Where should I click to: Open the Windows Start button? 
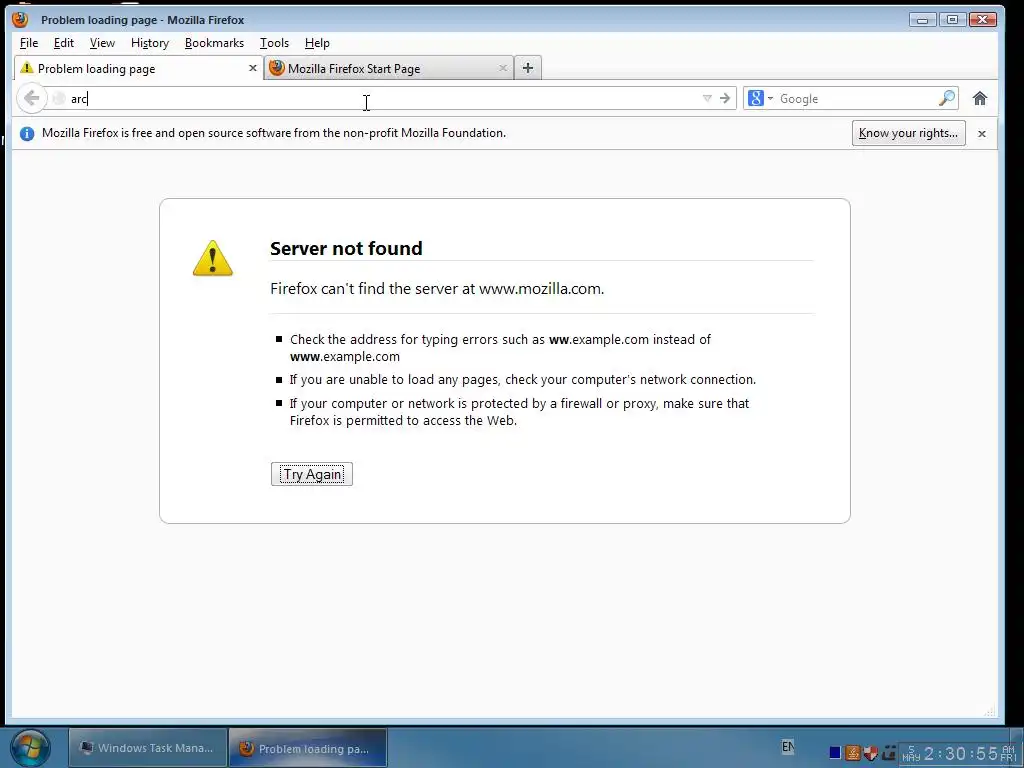(x=30, y=748)
